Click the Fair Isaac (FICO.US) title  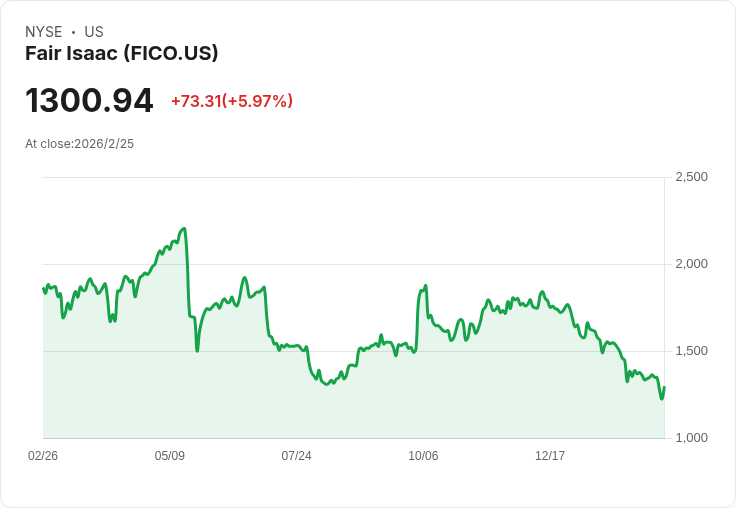point(121,53)
